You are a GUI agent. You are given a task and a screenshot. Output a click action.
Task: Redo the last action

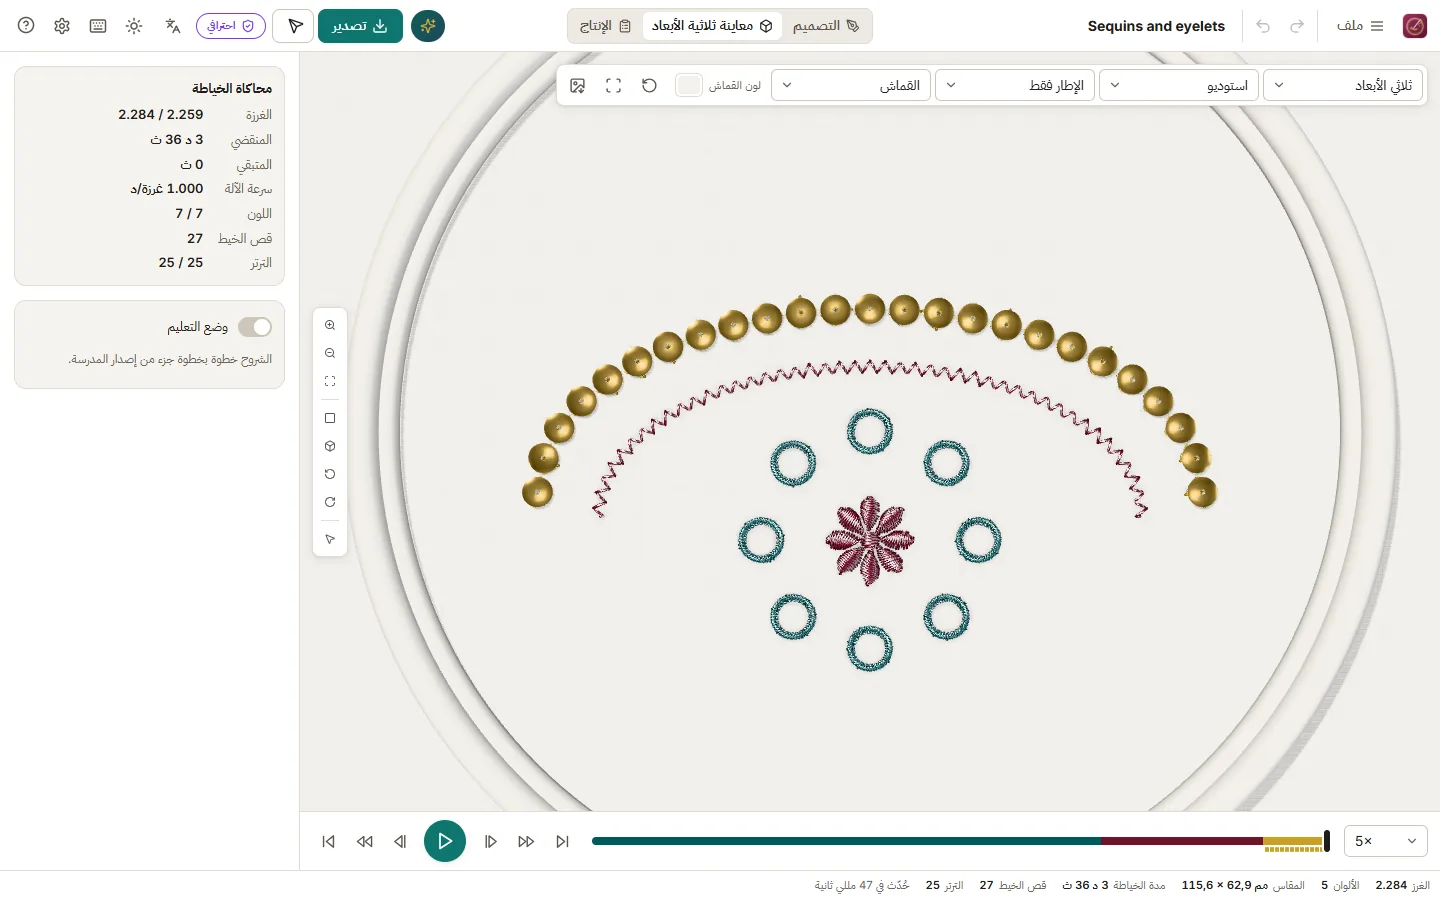(1297, 26)
